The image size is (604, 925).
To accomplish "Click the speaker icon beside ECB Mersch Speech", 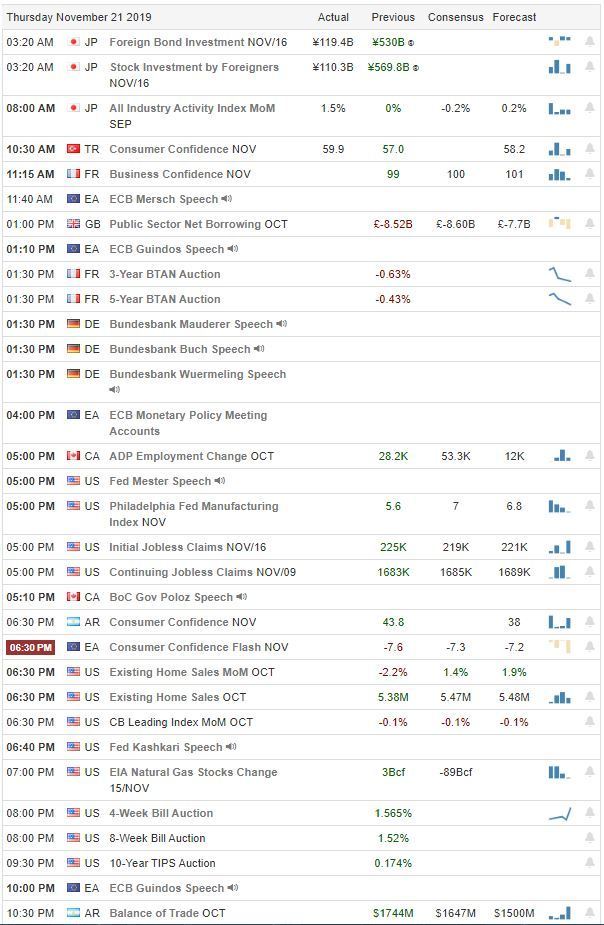I will [x=227, y=199].
